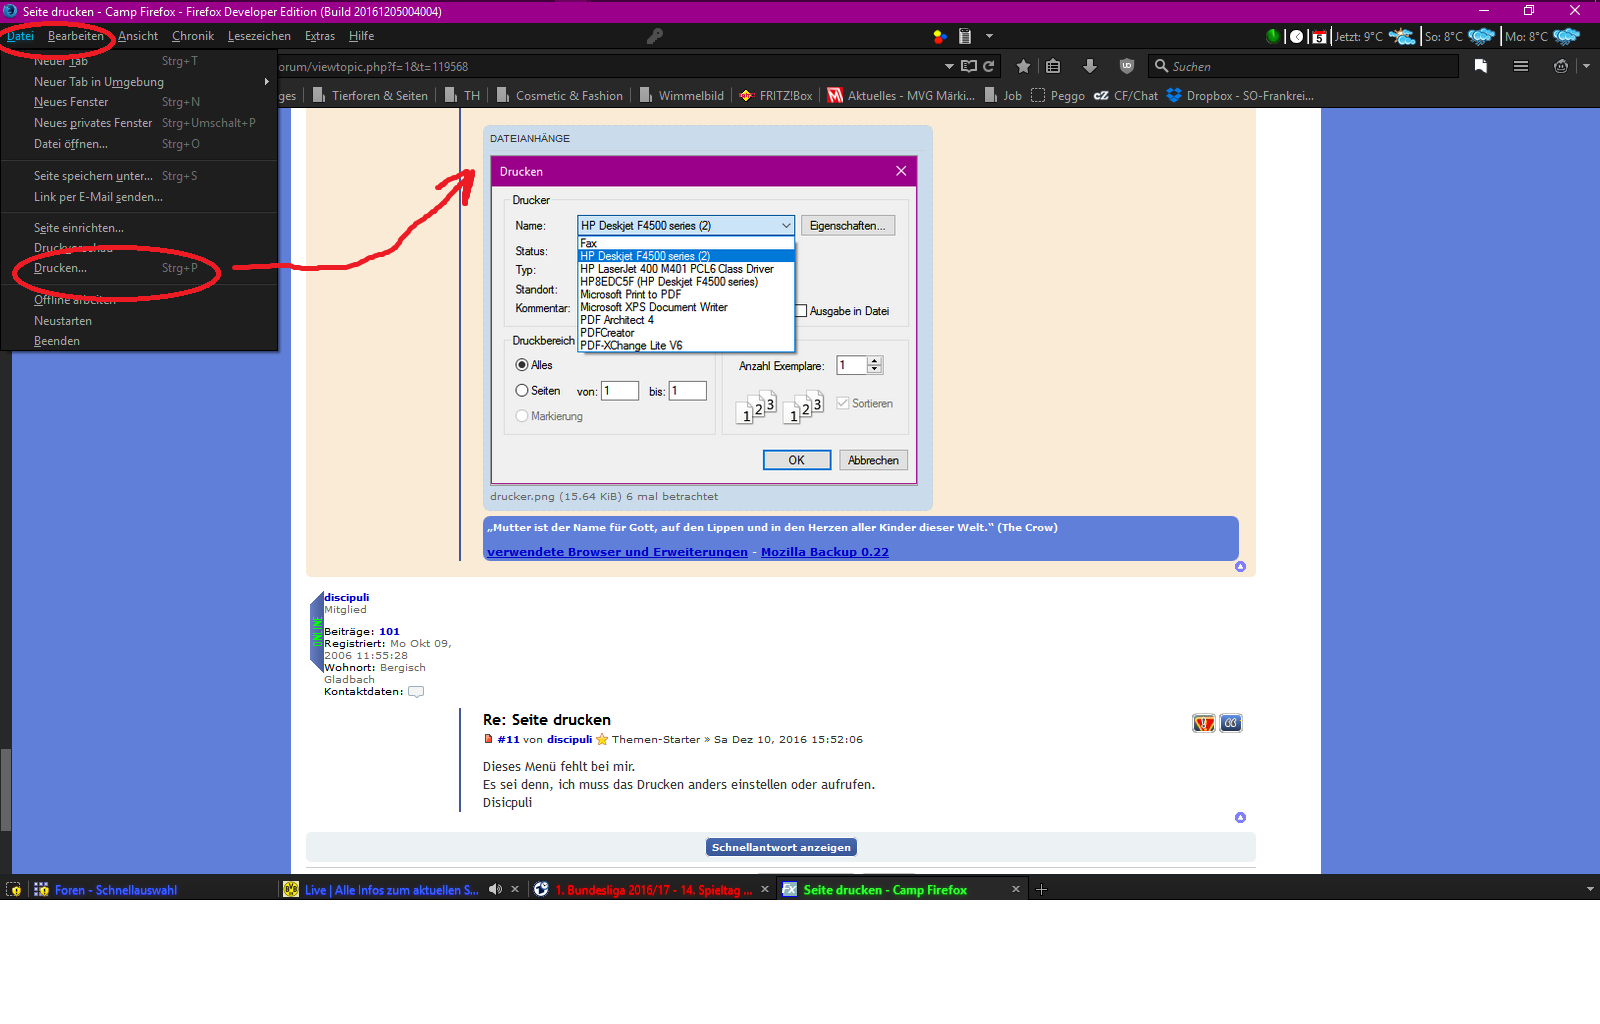Open a new tab with the plus button
The width and height of the screenshot is (1600, 1024).
tap(1041, 889)
